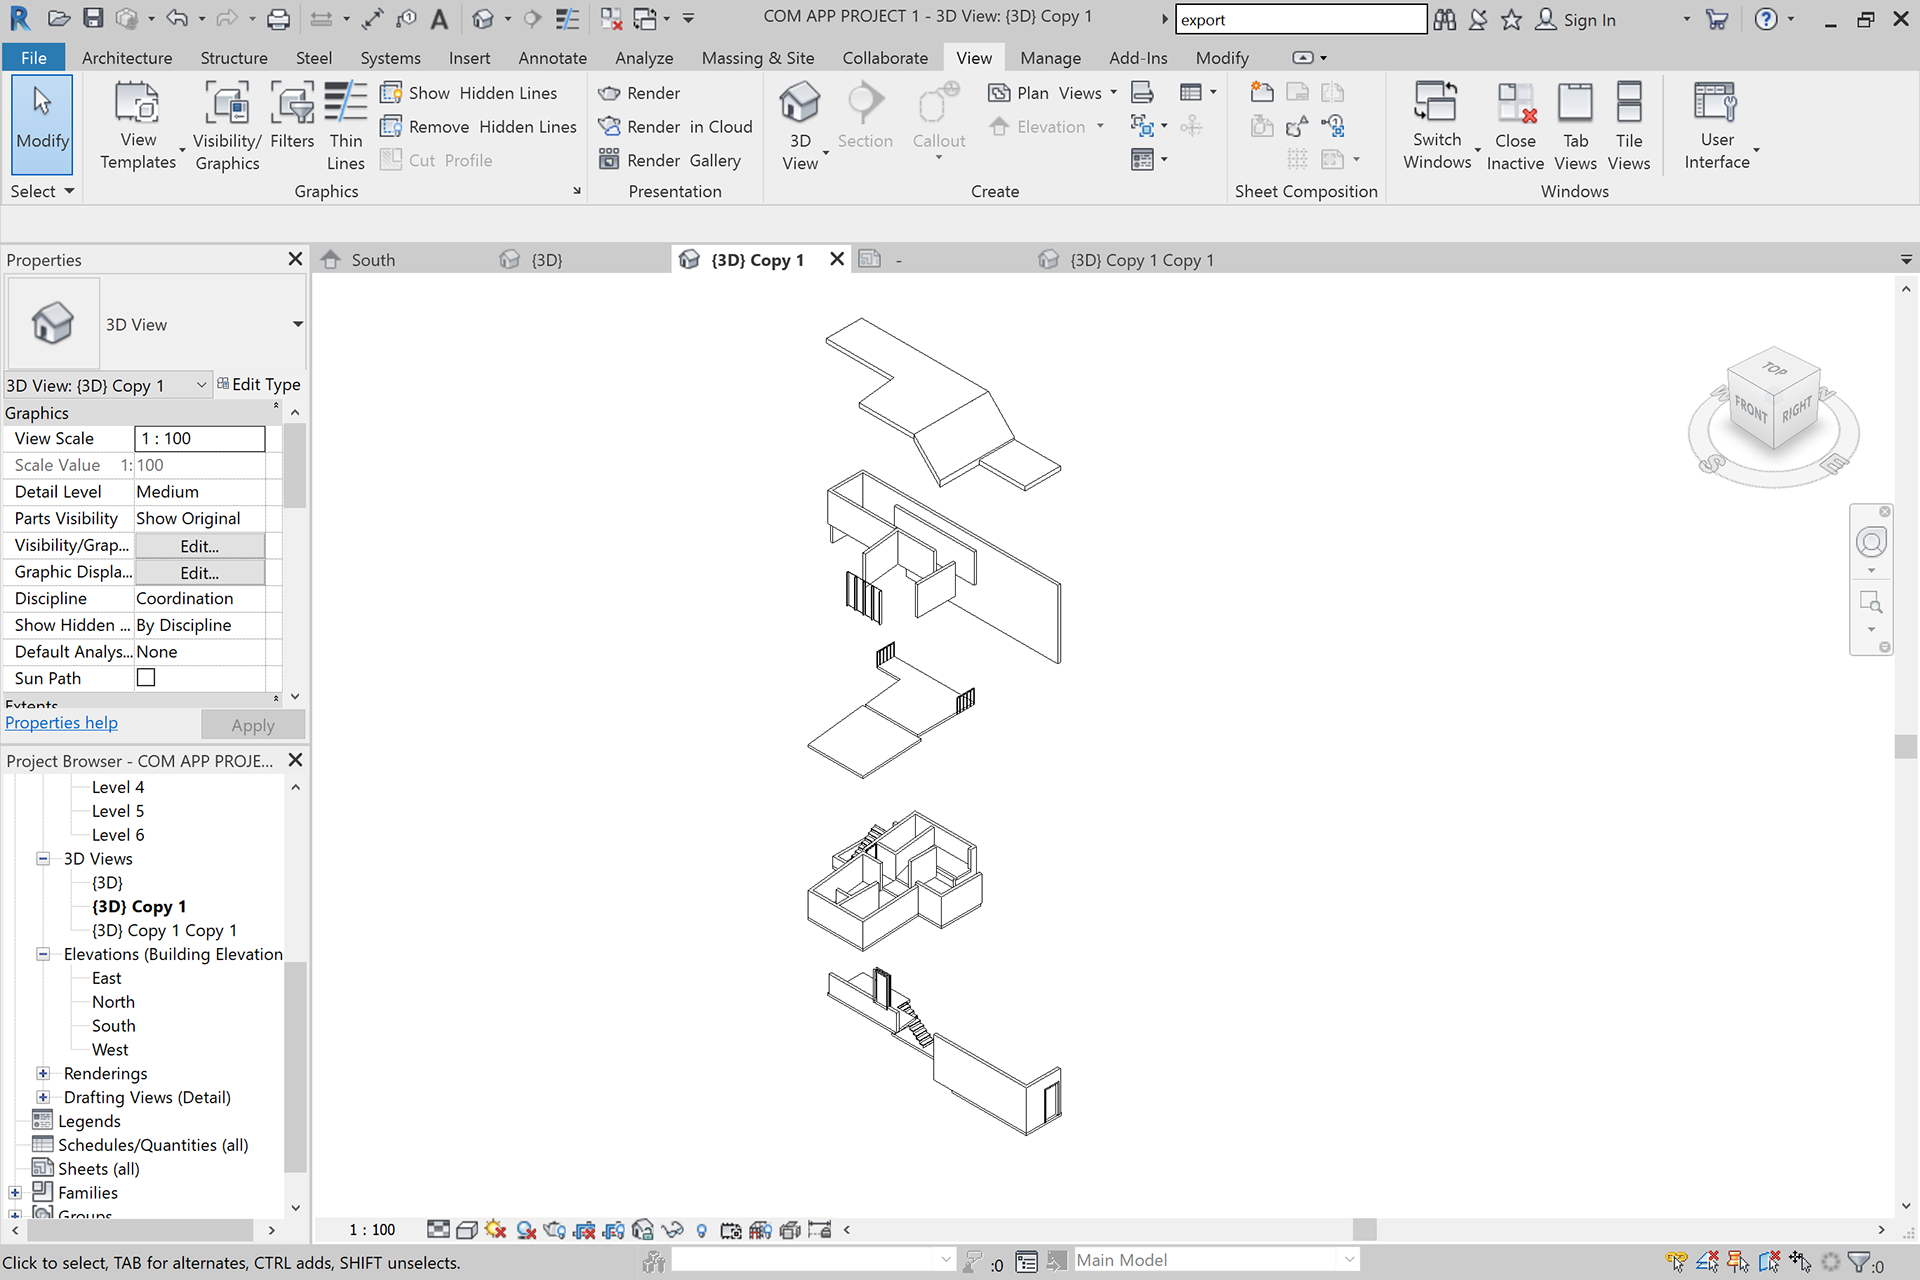Select the Modify tool in the ribbon
1920x1280 pixels.
point(42,124)
